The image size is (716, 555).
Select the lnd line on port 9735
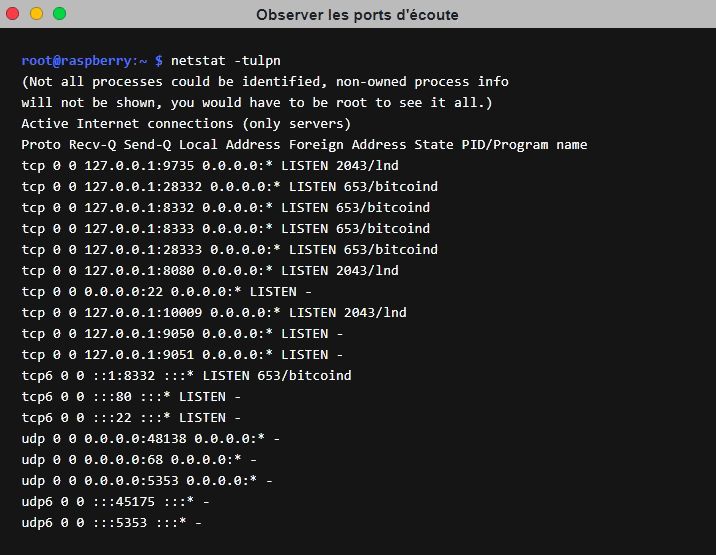coord(210,166)
